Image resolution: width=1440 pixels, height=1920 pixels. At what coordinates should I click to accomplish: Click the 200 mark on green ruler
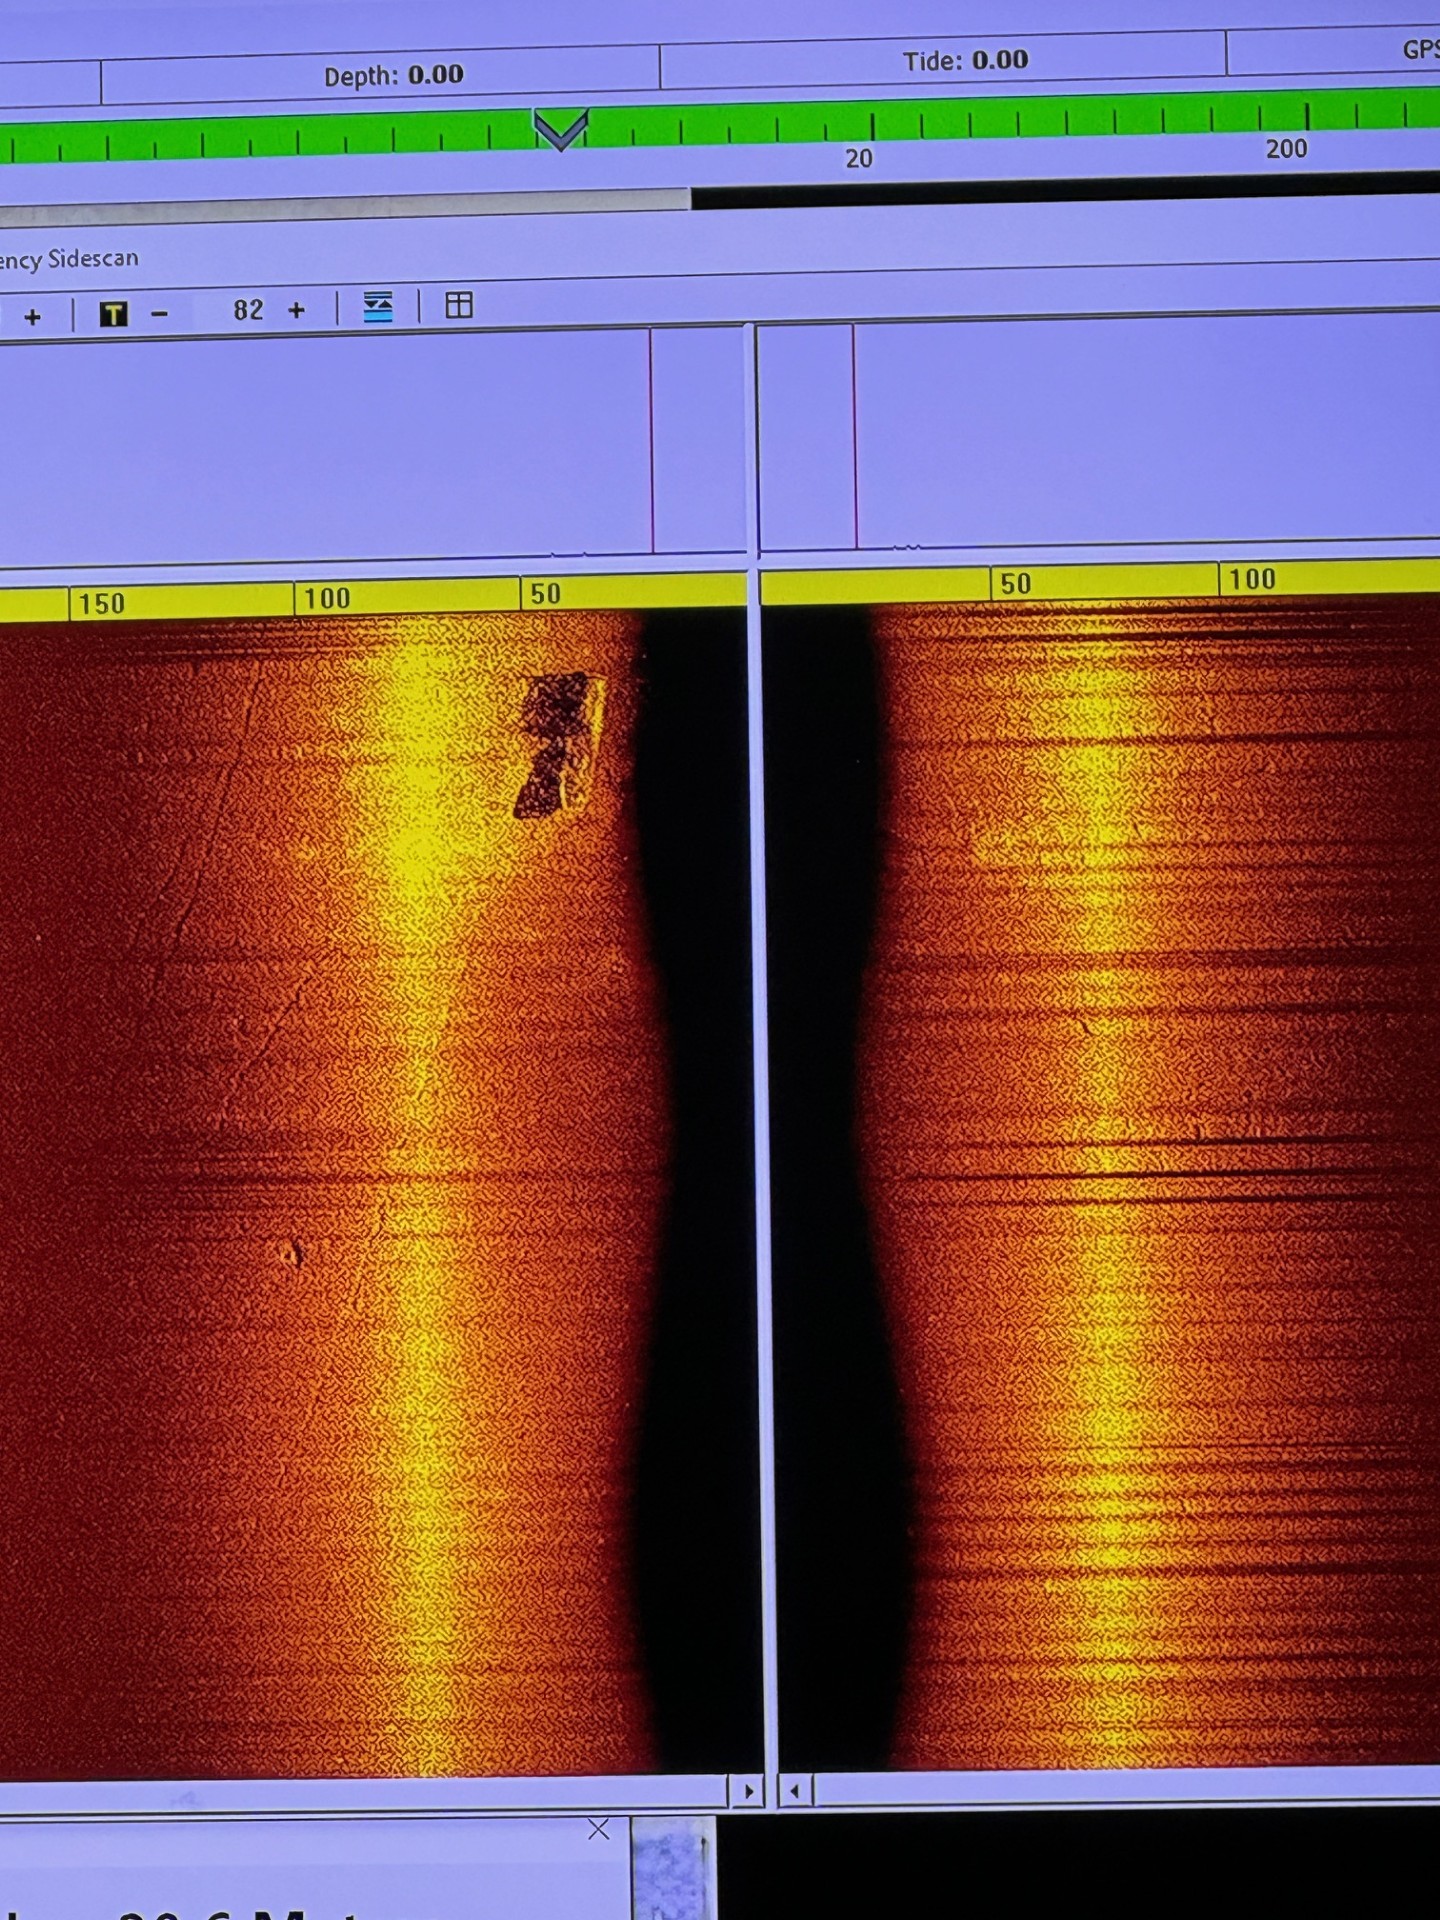(1286, 149)
